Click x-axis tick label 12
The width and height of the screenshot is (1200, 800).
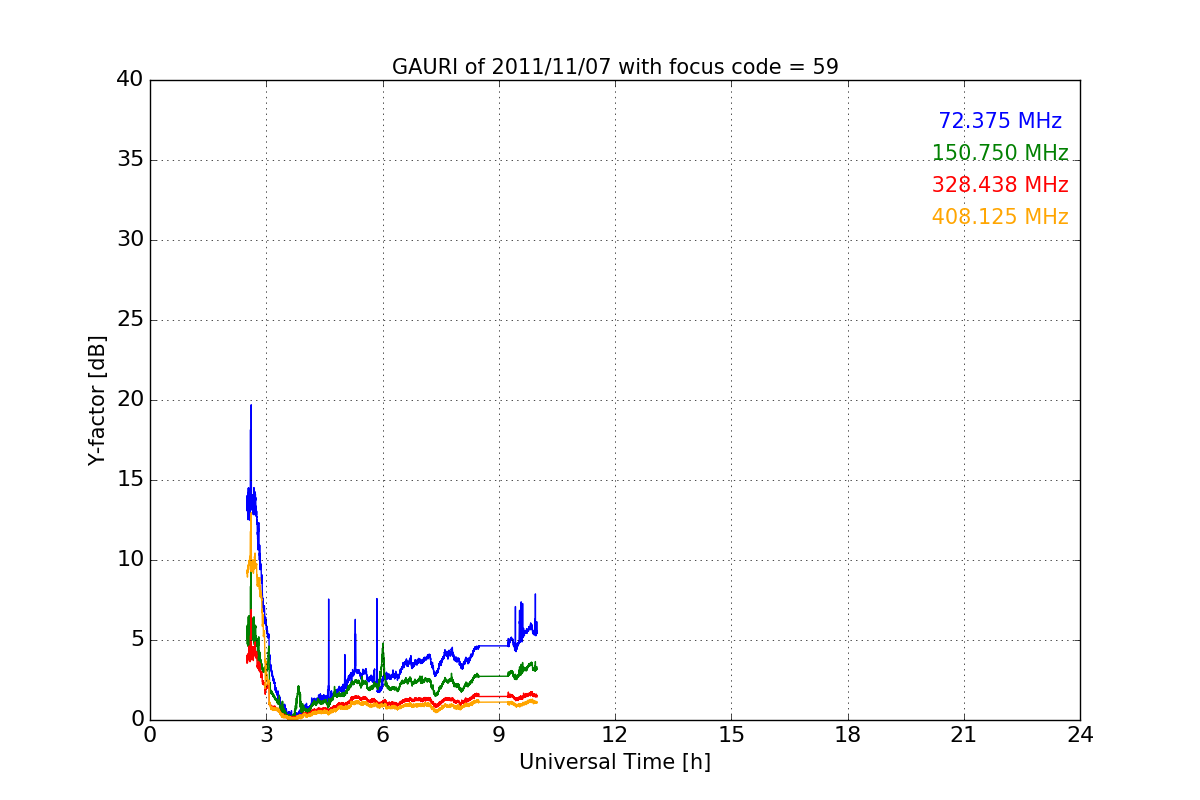click(615, 734)
